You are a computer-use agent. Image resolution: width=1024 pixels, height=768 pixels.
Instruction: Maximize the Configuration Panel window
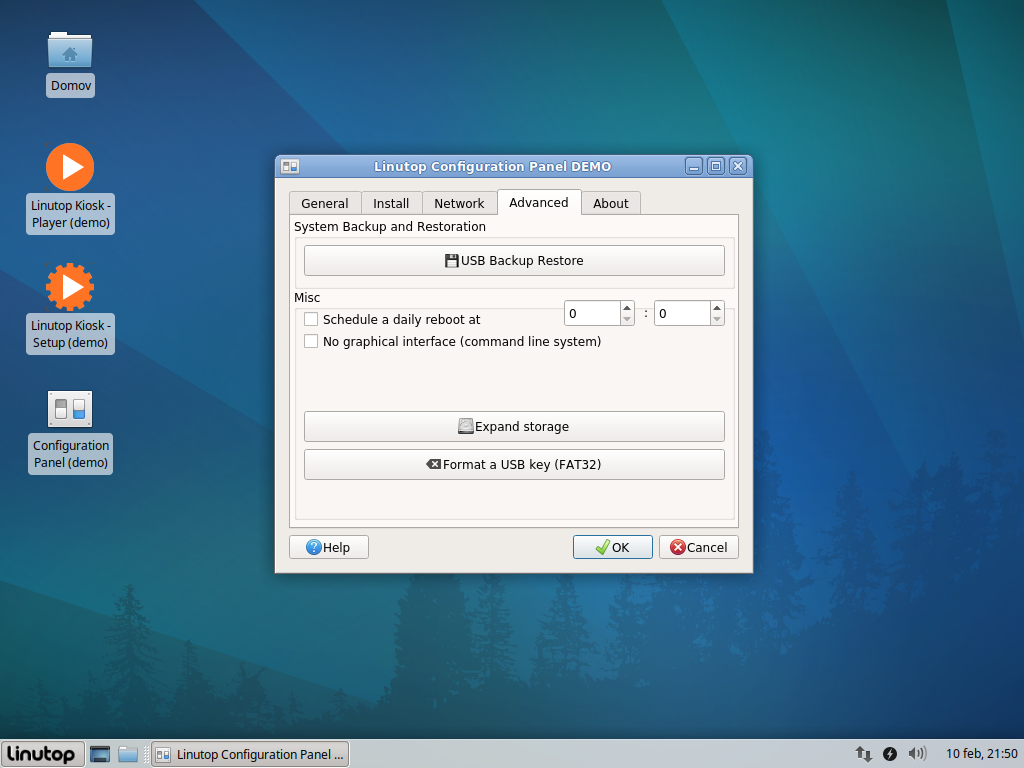point(716,167)
